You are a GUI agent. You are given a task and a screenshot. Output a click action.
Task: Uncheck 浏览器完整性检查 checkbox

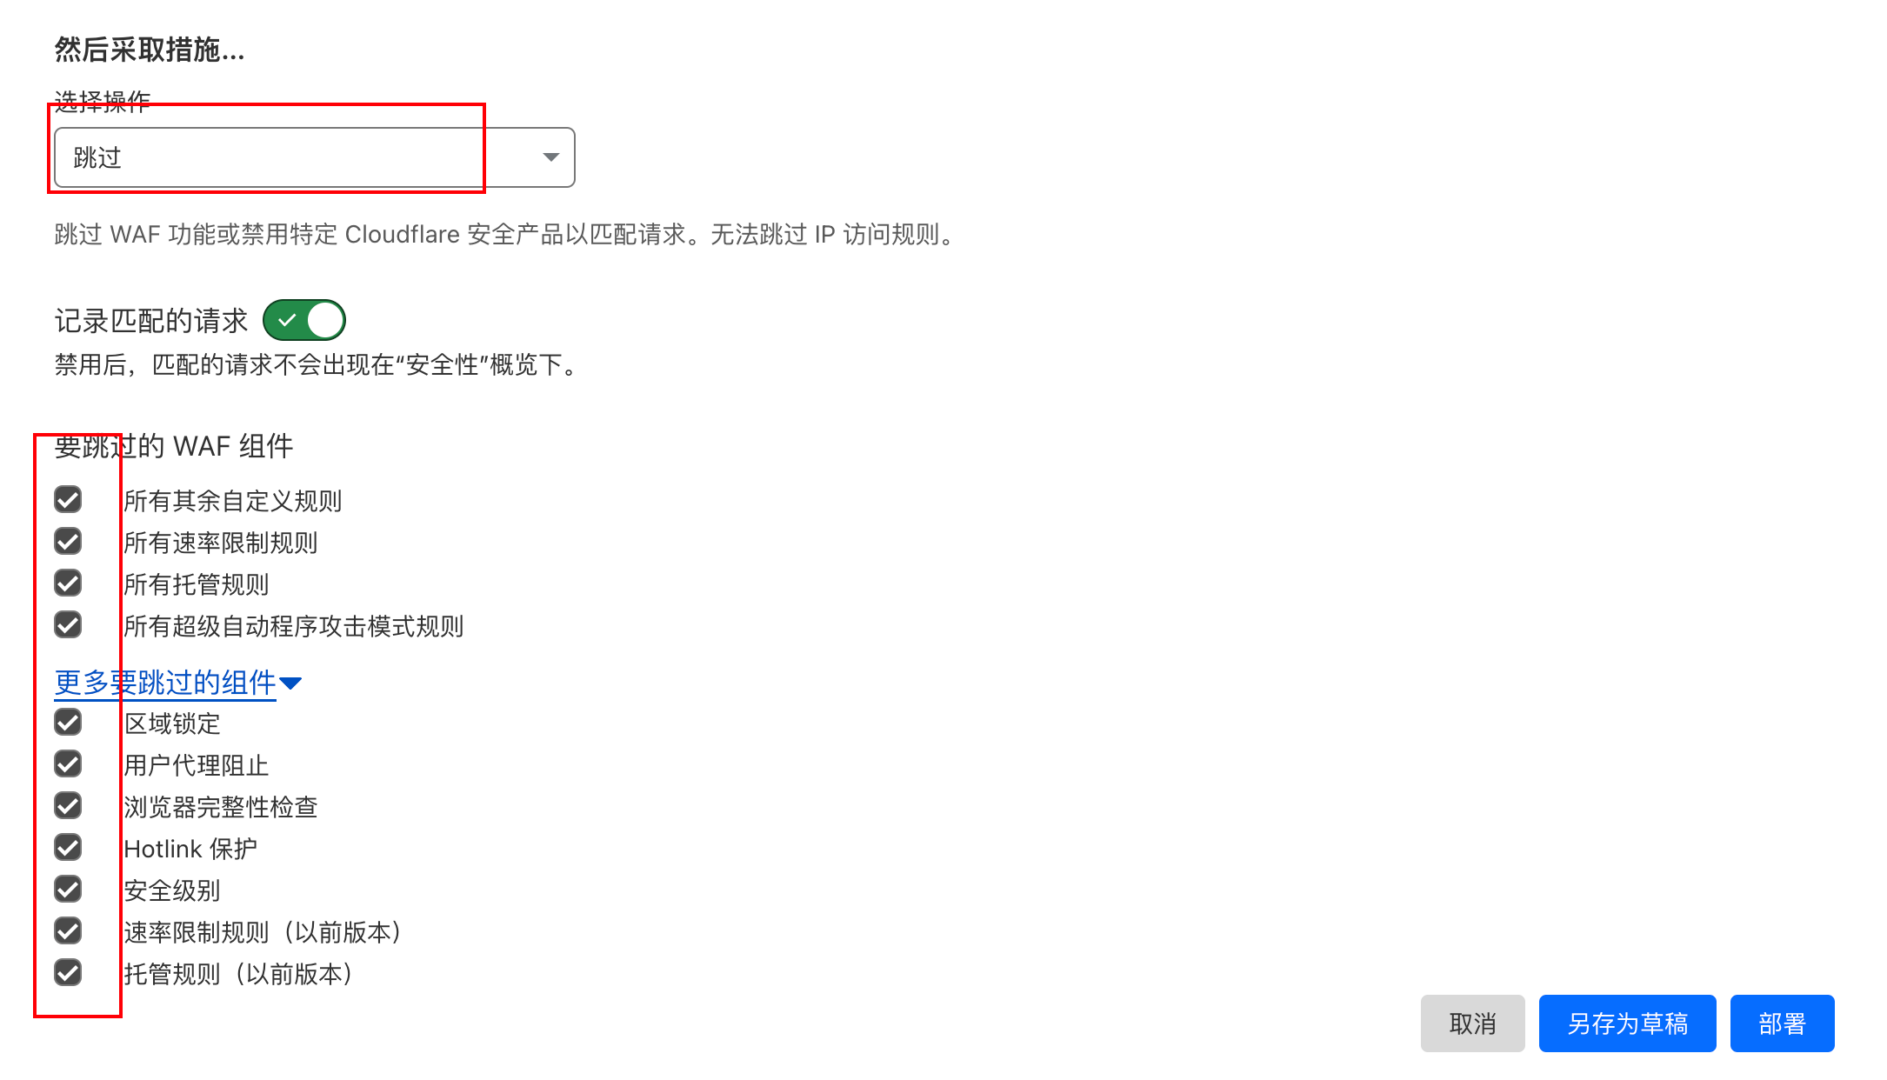tap(68, 806)
